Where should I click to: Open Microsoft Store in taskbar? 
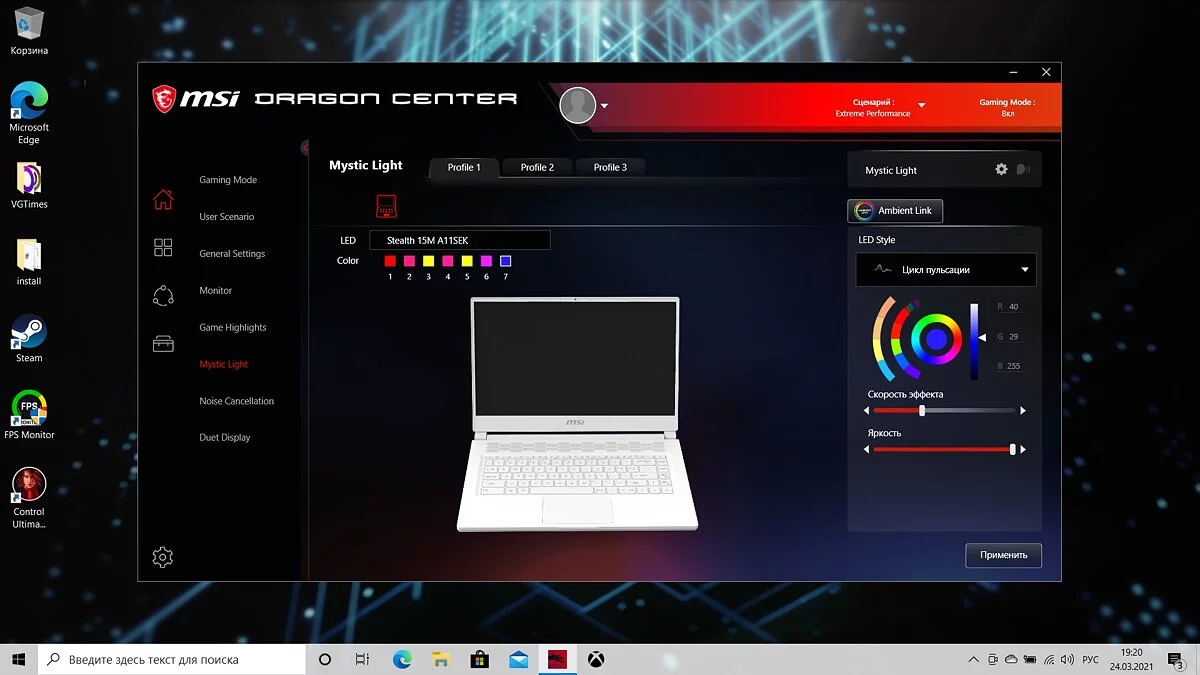point(479,659)
